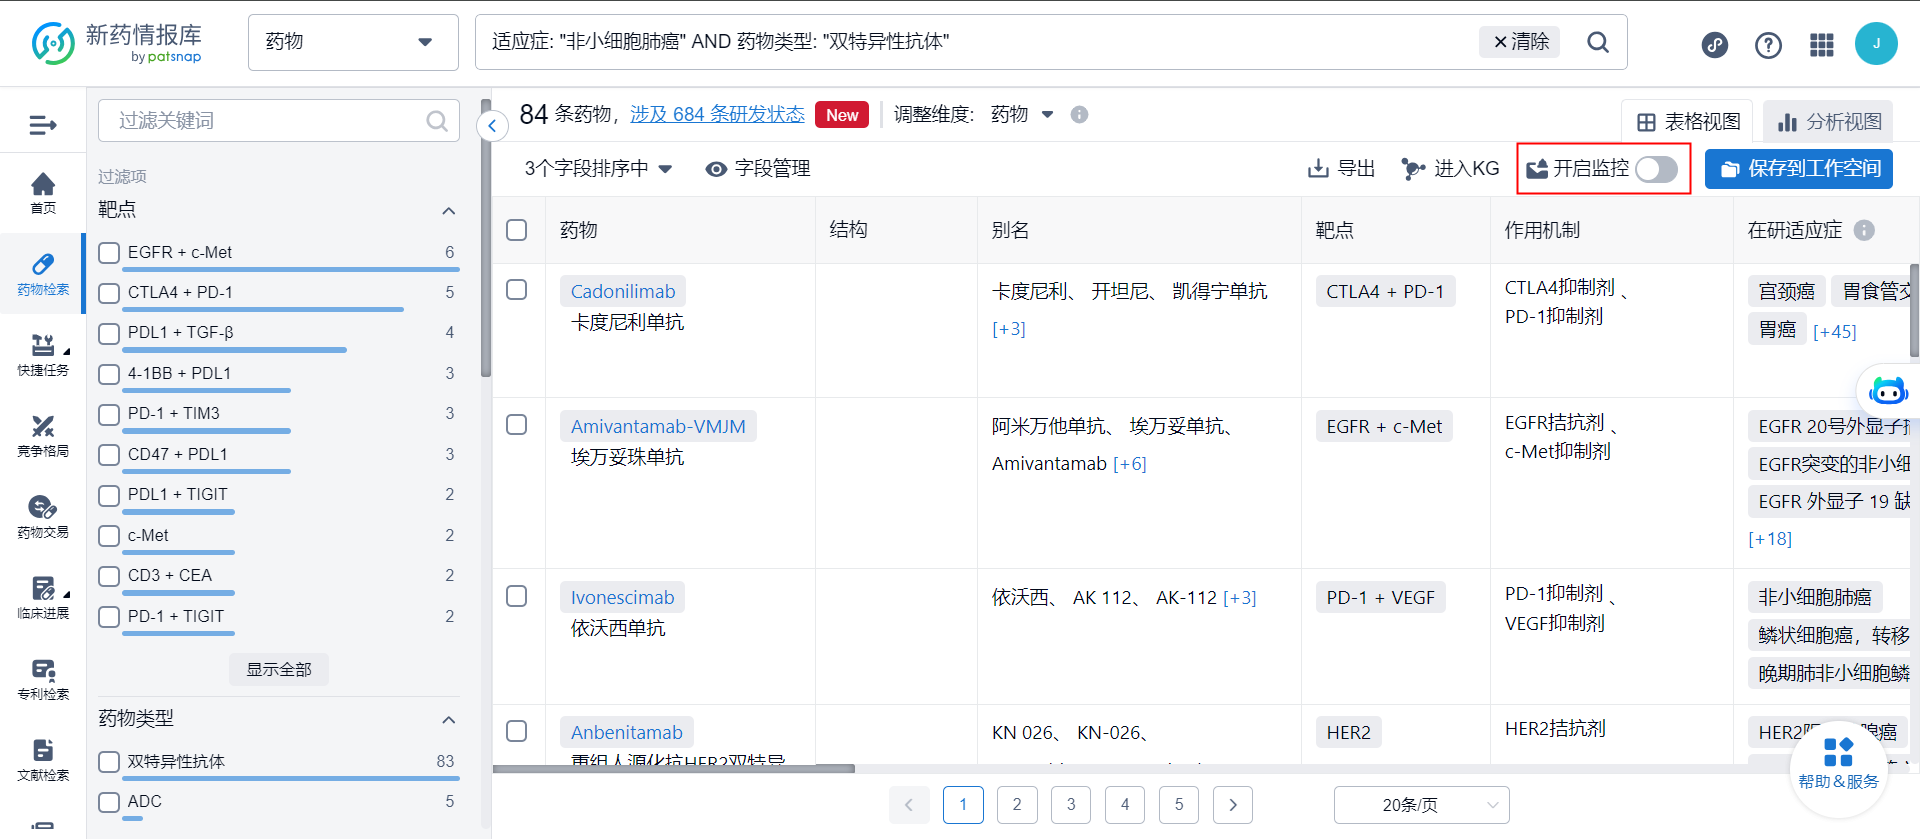The height and width of the screenshot is (839, 1920).
Task: Check the 4-1BB + PDL1 filter
Action: point(109,374)
